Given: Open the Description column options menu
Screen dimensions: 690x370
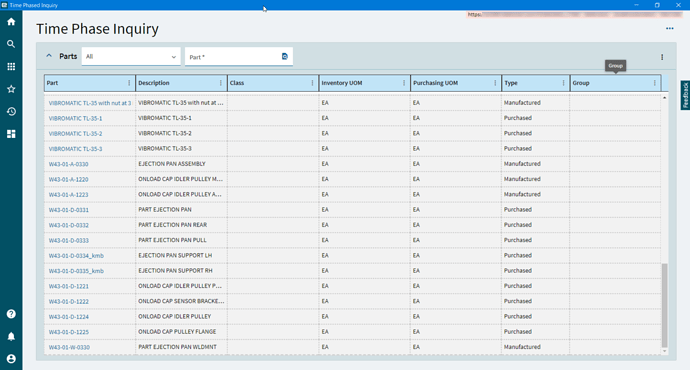Looking at the screenshot, I should pos(220,83).
